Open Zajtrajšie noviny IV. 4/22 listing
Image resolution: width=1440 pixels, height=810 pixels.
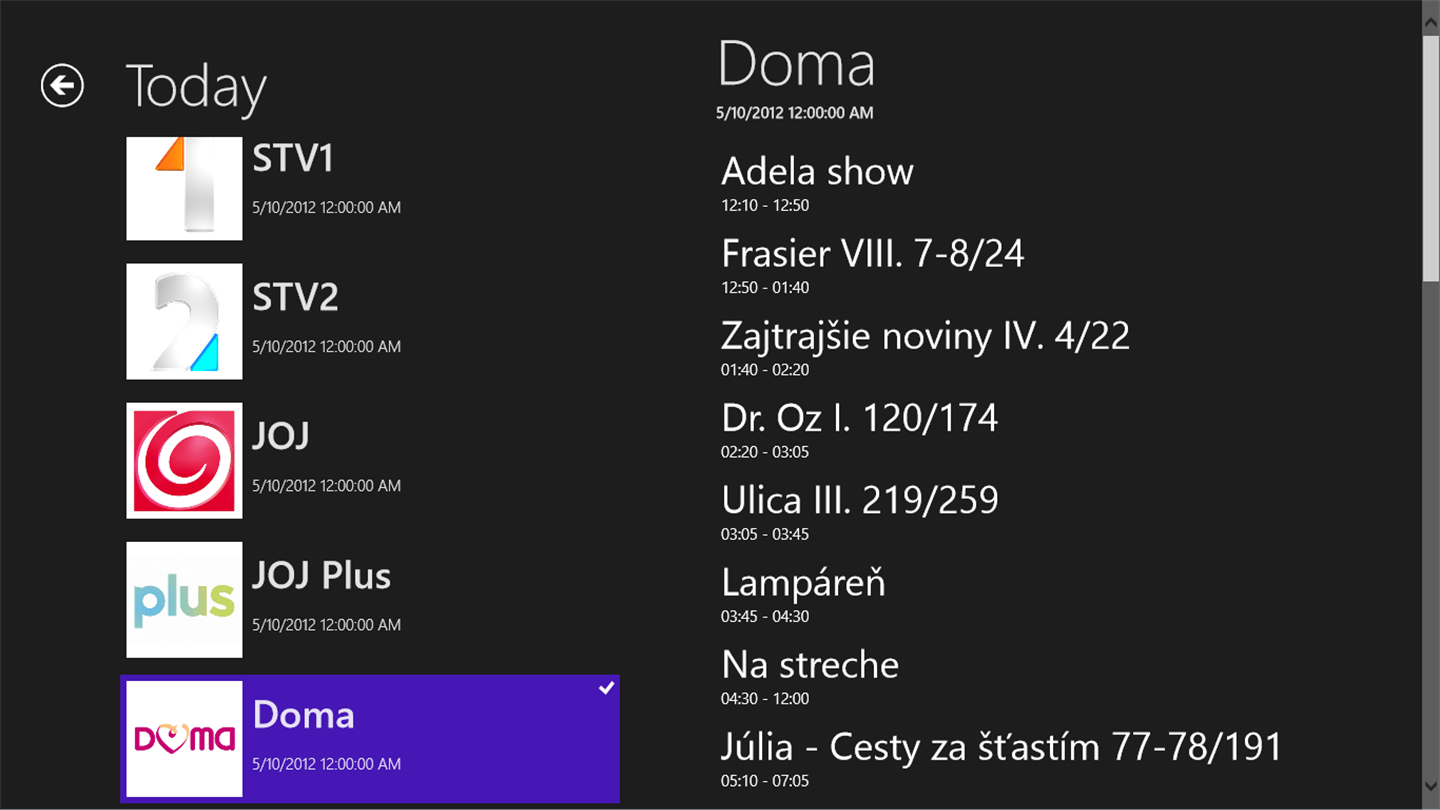925,336
